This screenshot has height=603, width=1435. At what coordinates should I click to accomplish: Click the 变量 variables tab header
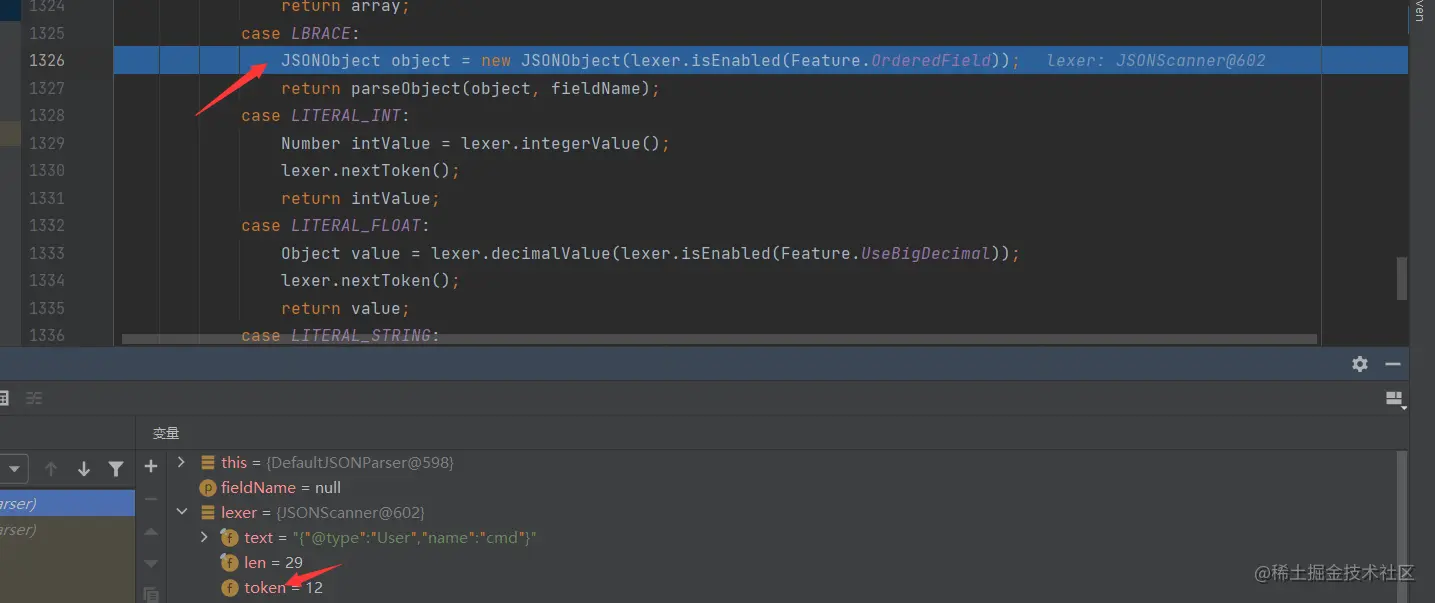pyautogui.click(x=166, y=433)
